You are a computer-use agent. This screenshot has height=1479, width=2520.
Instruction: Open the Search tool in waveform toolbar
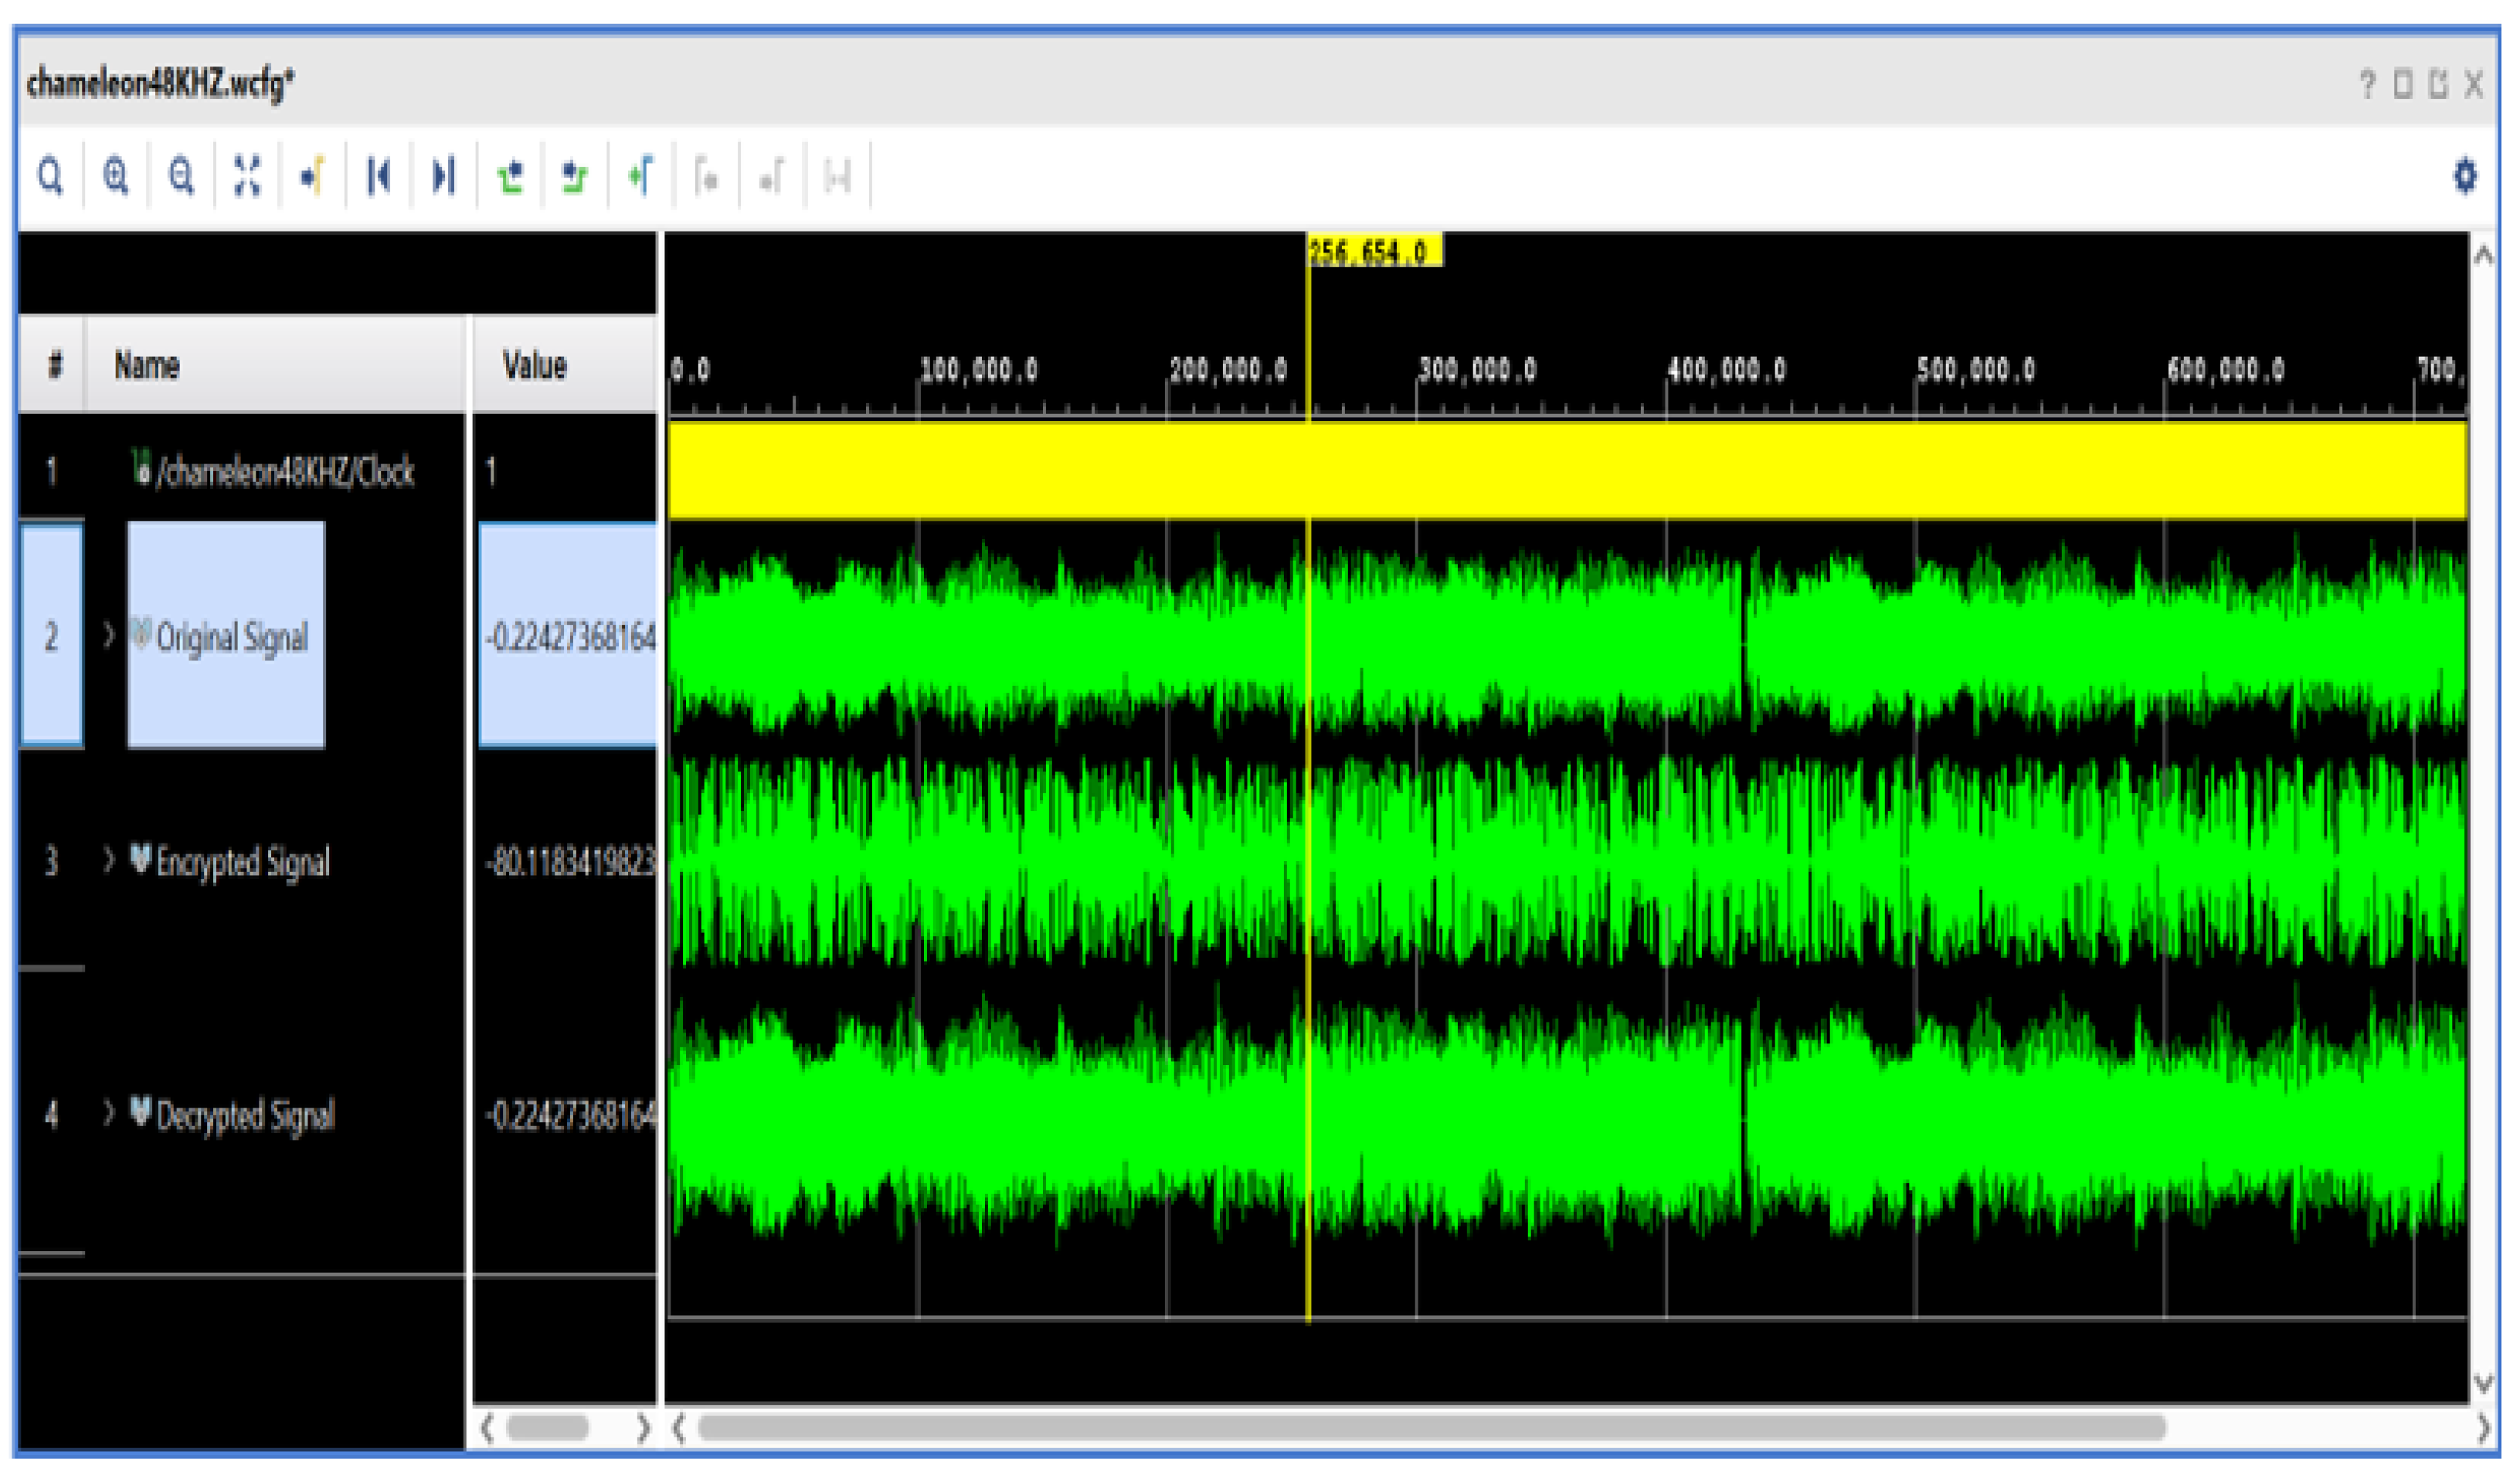50,177
